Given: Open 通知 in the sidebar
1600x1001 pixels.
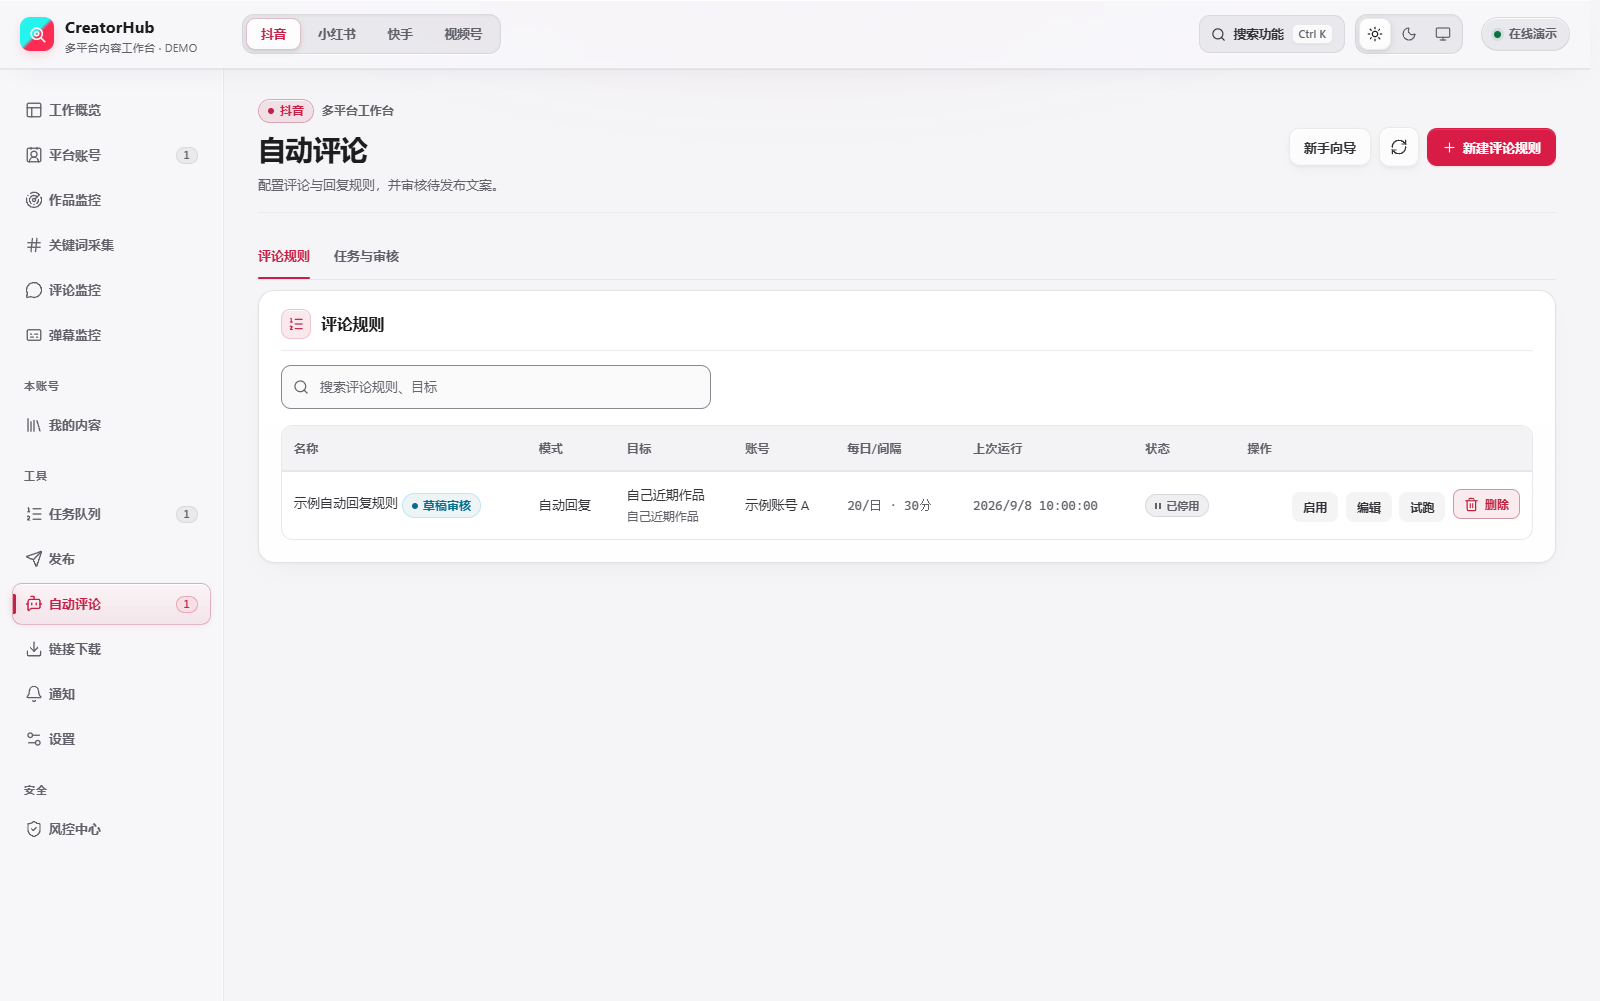Looking at the screenshot, I should click(x=111, y=694).
